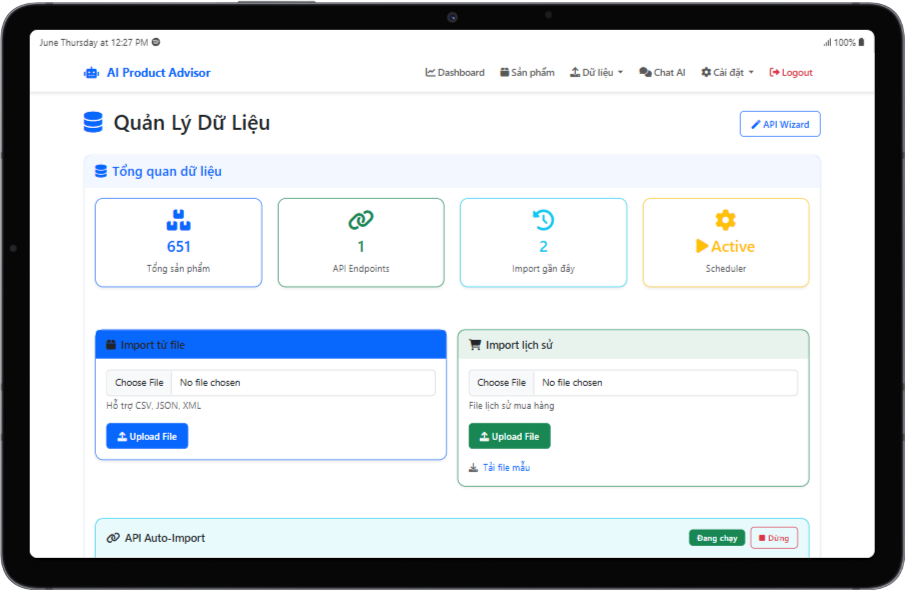Expand the Cài đặt dropdown menu
This screenshot has height=590, width=905.
727,73
